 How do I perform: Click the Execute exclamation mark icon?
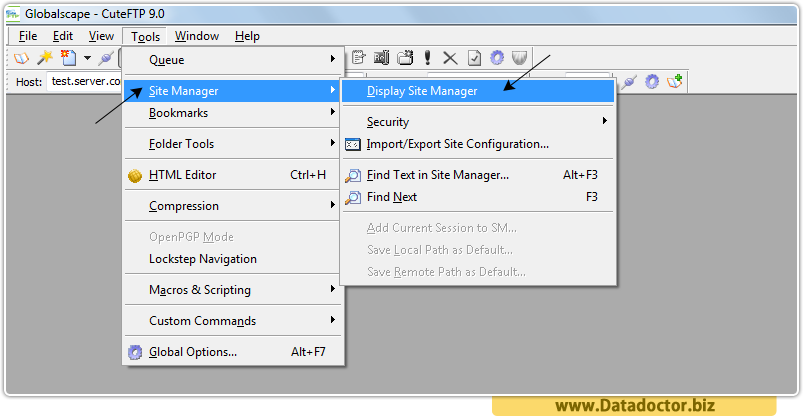click(x=427, y=58)
